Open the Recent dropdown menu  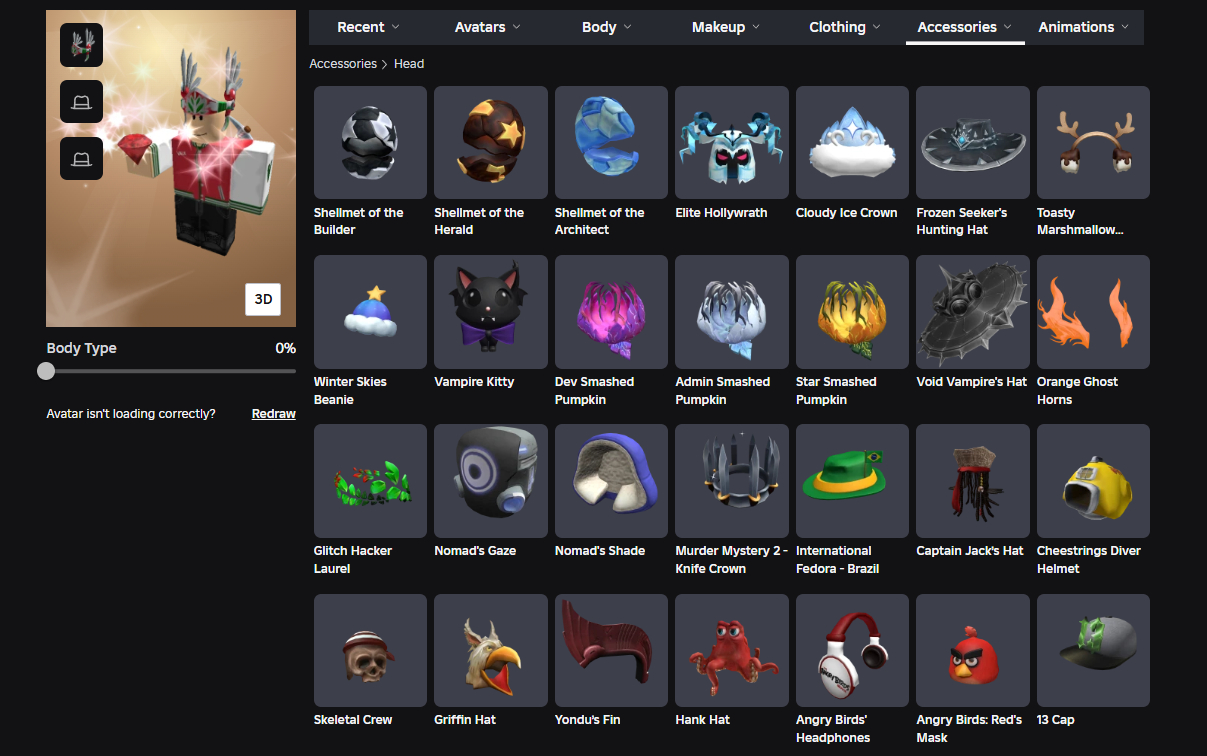tap(368, 27)
